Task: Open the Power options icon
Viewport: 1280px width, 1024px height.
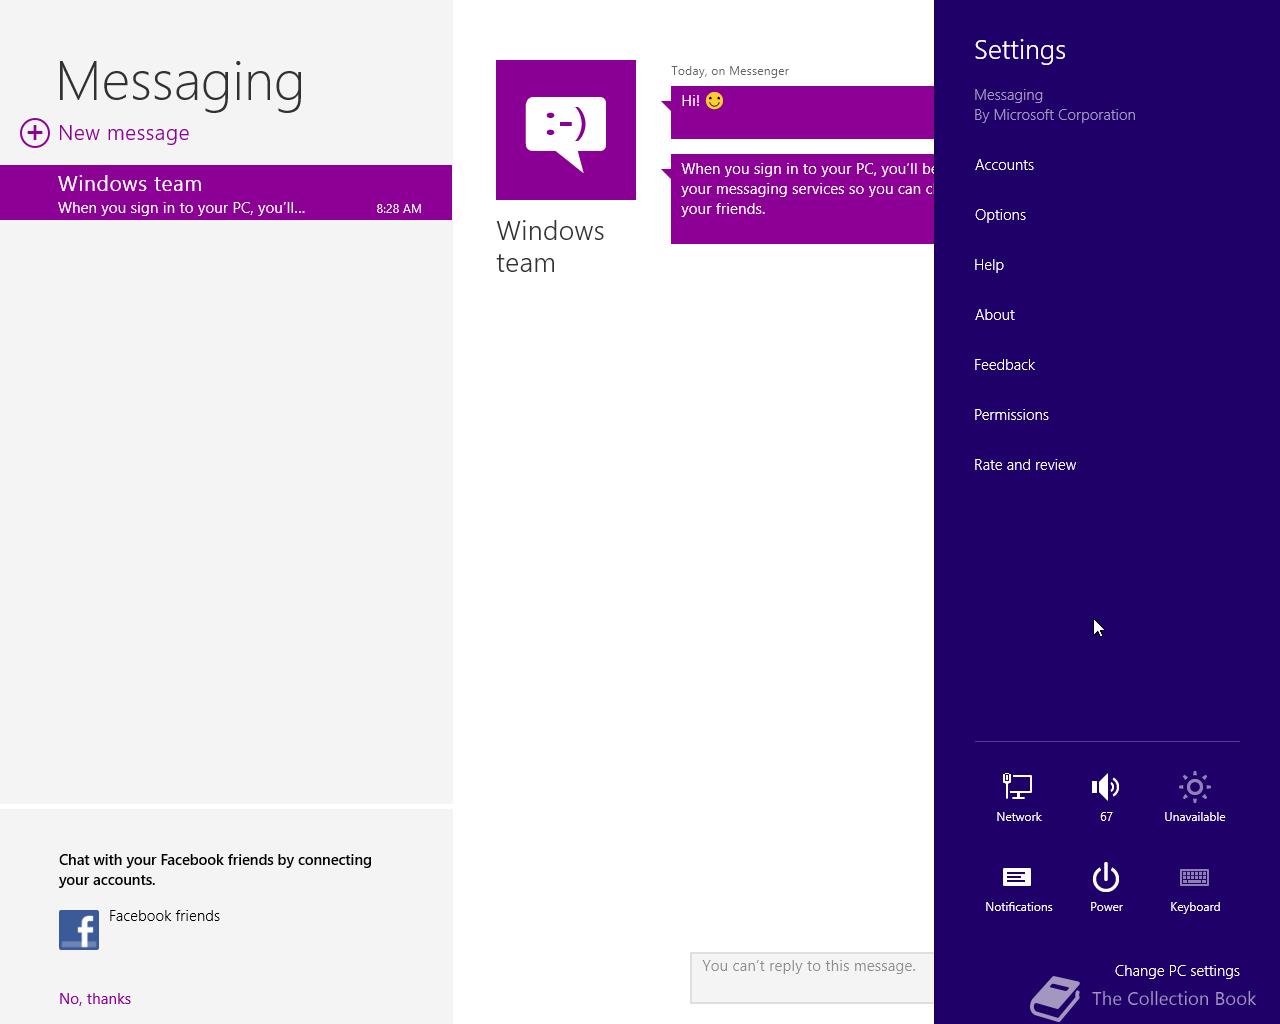Action: (1106, 877)
